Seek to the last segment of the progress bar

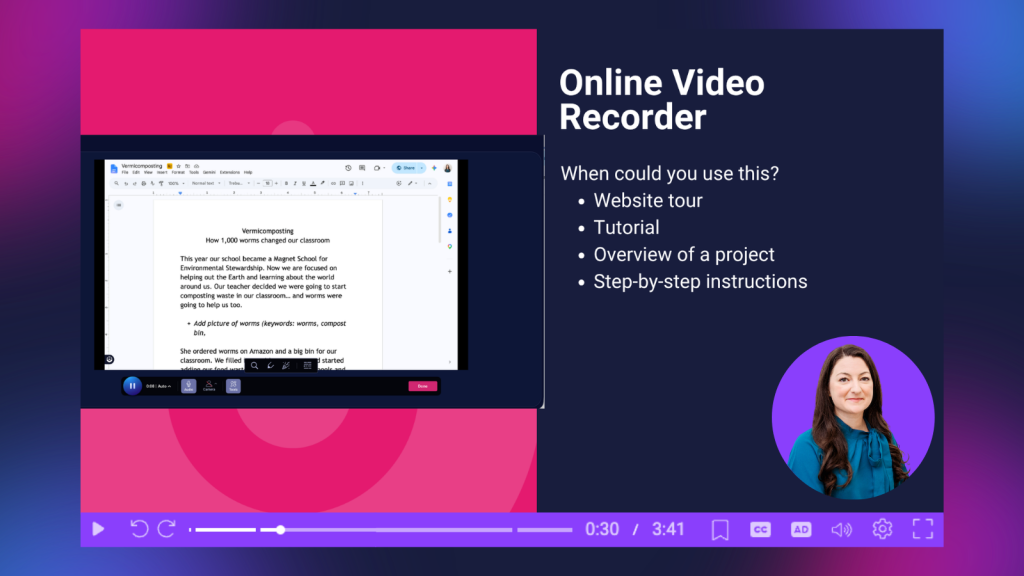pyautogui.click(x=545, y=530)
